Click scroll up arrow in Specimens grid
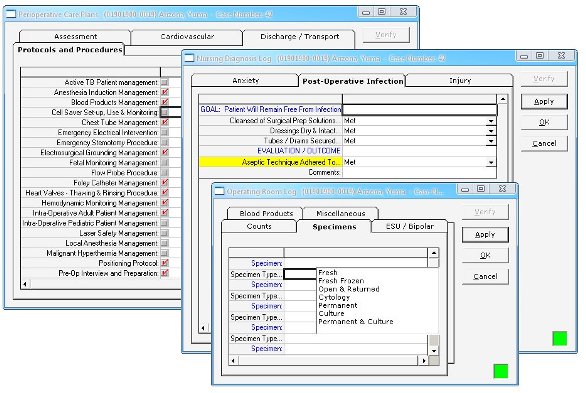This screenshot has width=586, height=393. tap(434, 253)
